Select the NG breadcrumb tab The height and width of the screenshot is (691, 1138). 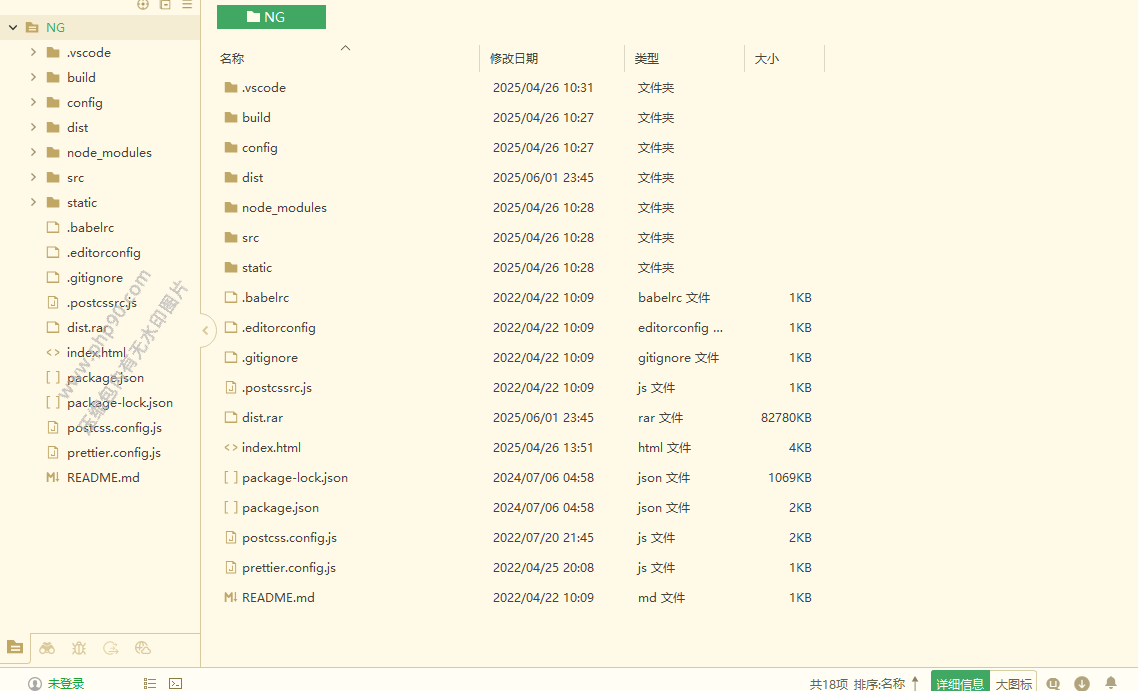[x=271, y=17]
